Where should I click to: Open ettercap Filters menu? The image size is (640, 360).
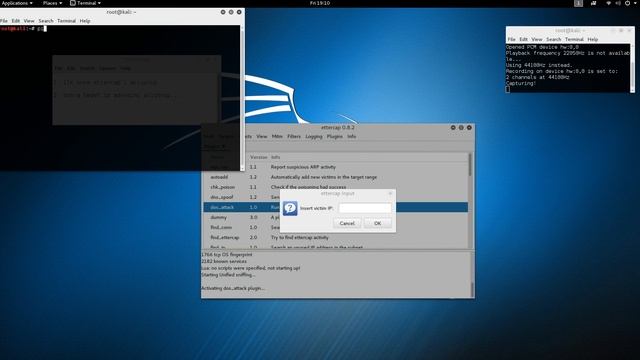click(294, 136)
